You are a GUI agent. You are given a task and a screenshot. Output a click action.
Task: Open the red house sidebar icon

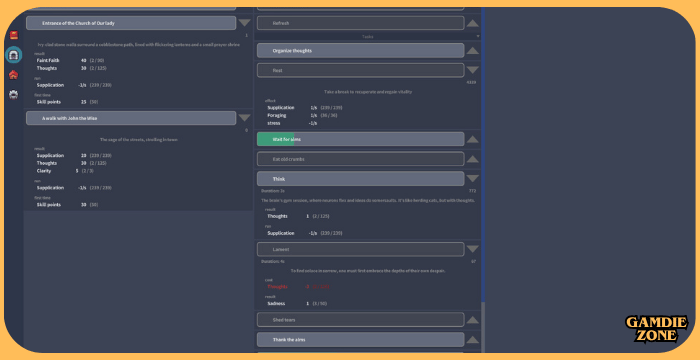coord(13,75)
